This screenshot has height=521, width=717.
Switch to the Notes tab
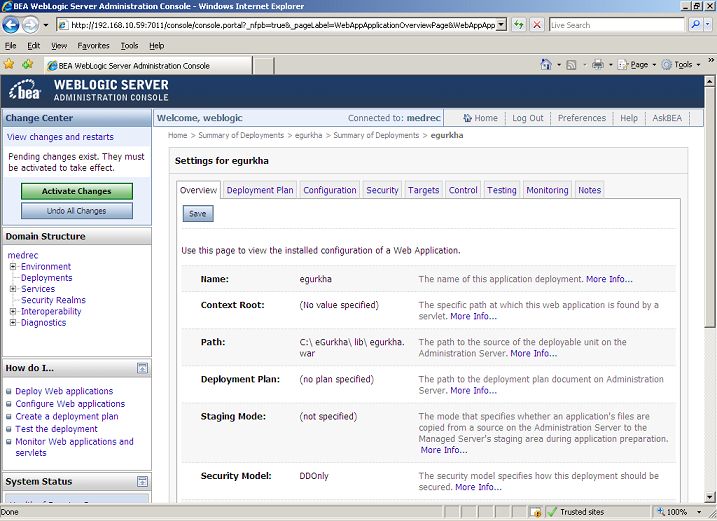coord(589,190)
